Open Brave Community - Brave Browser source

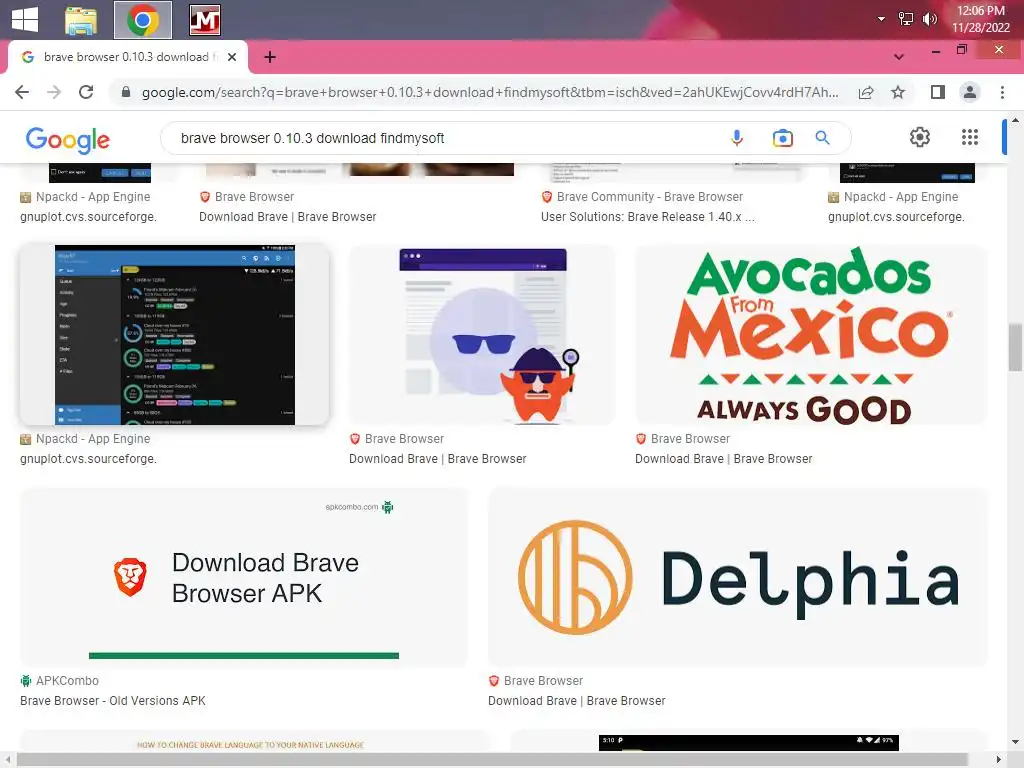642,197
